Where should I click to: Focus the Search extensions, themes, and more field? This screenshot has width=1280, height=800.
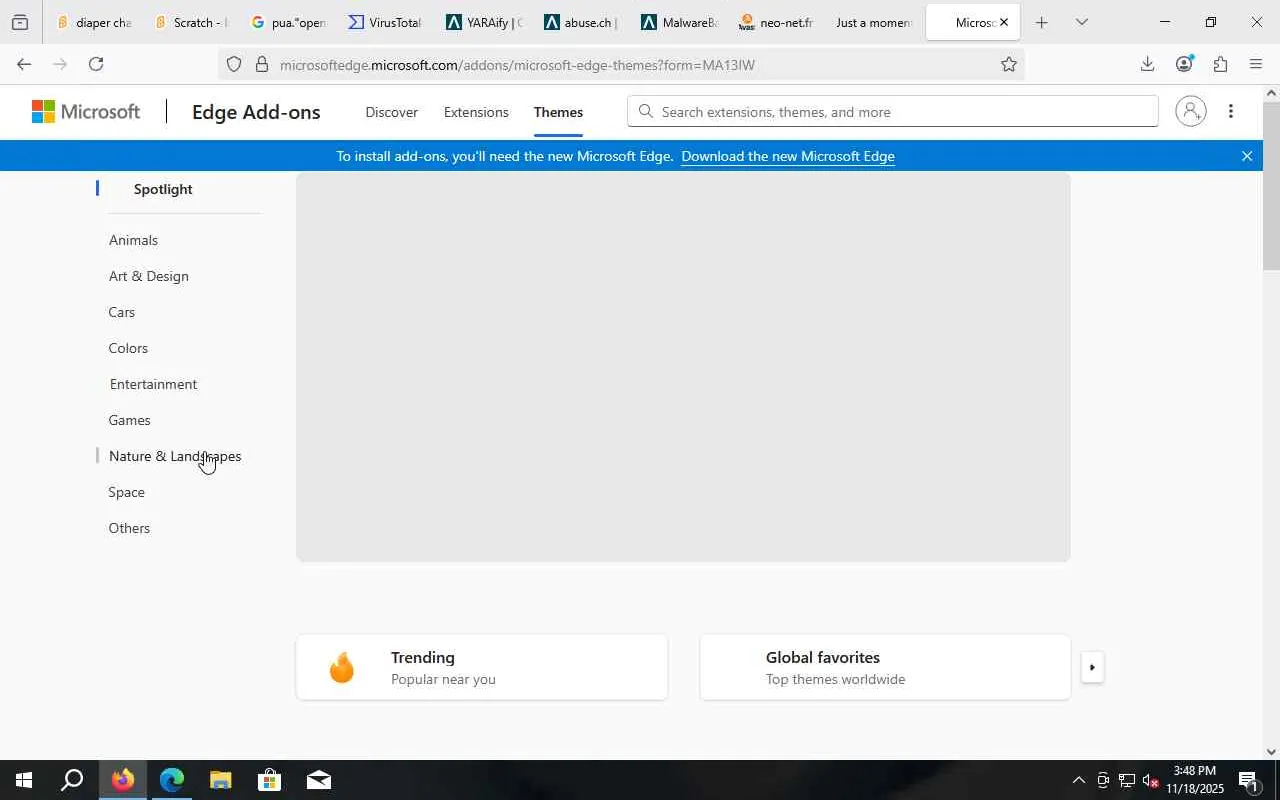(893, 111)
